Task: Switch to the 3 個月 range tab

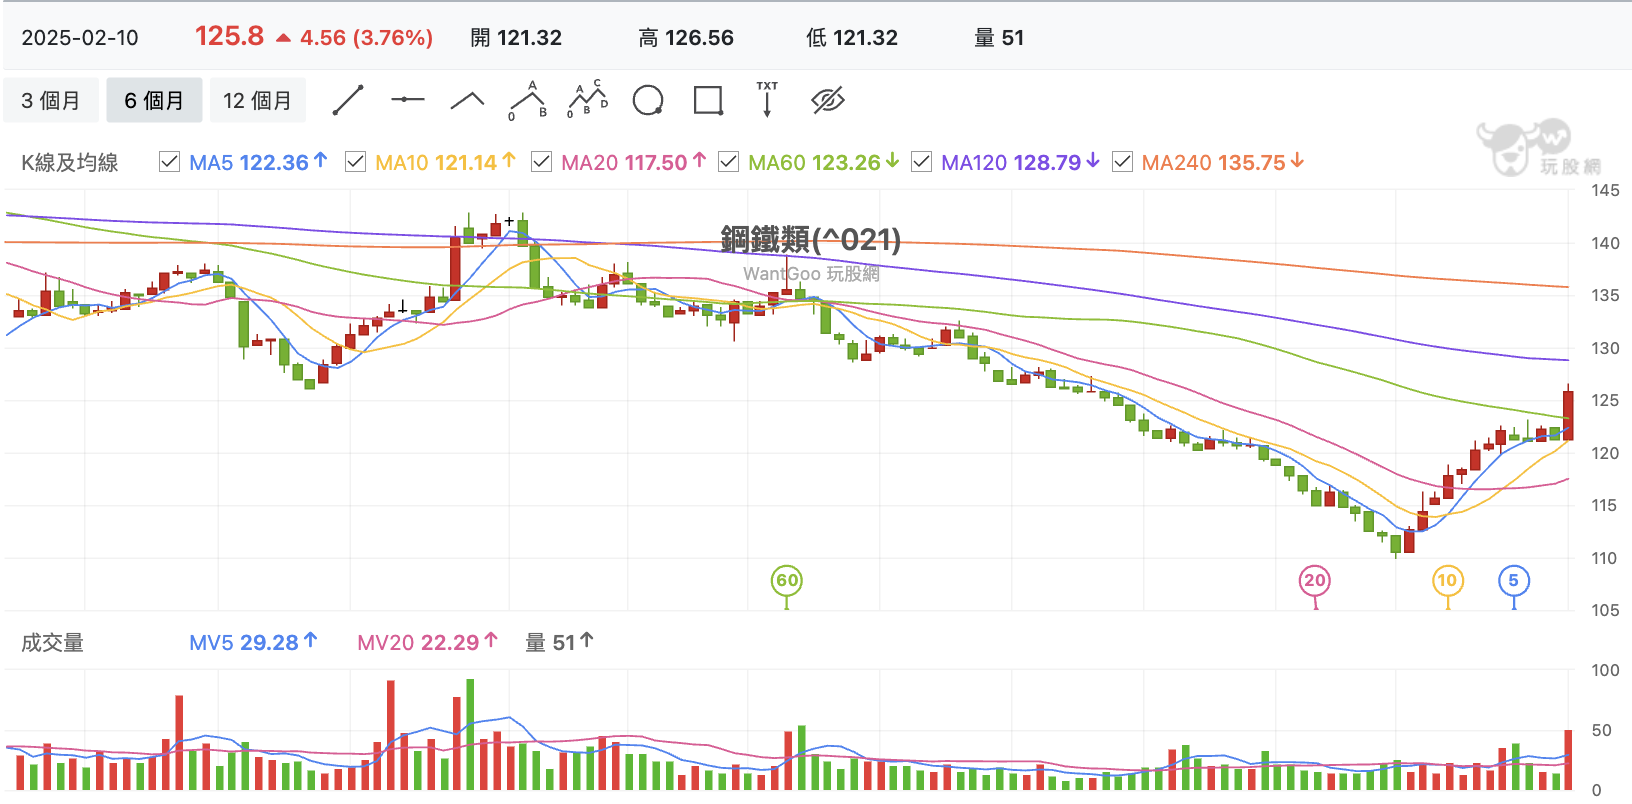Action: [x=51, y=100]
